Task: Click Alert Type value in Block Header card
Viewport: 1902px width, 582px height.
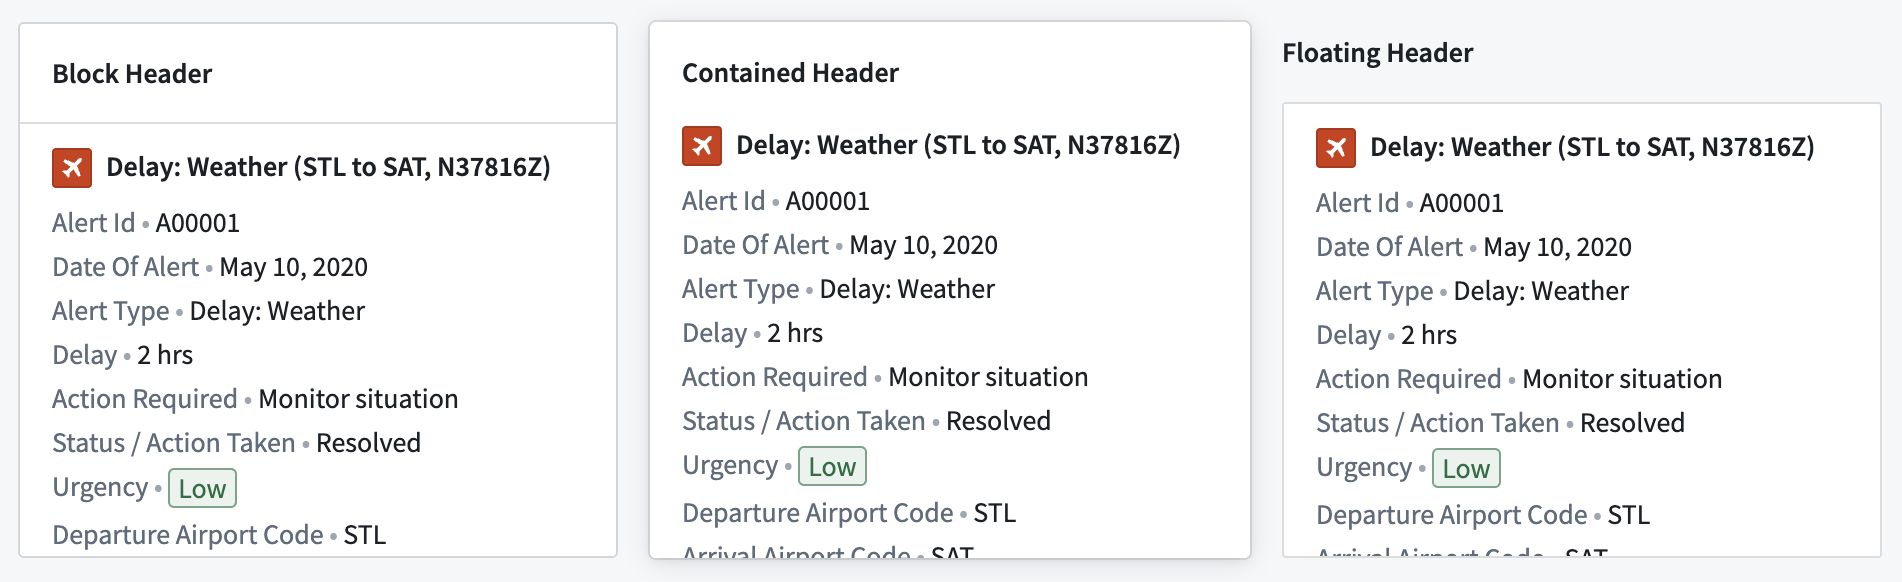Action: [277, 311]
